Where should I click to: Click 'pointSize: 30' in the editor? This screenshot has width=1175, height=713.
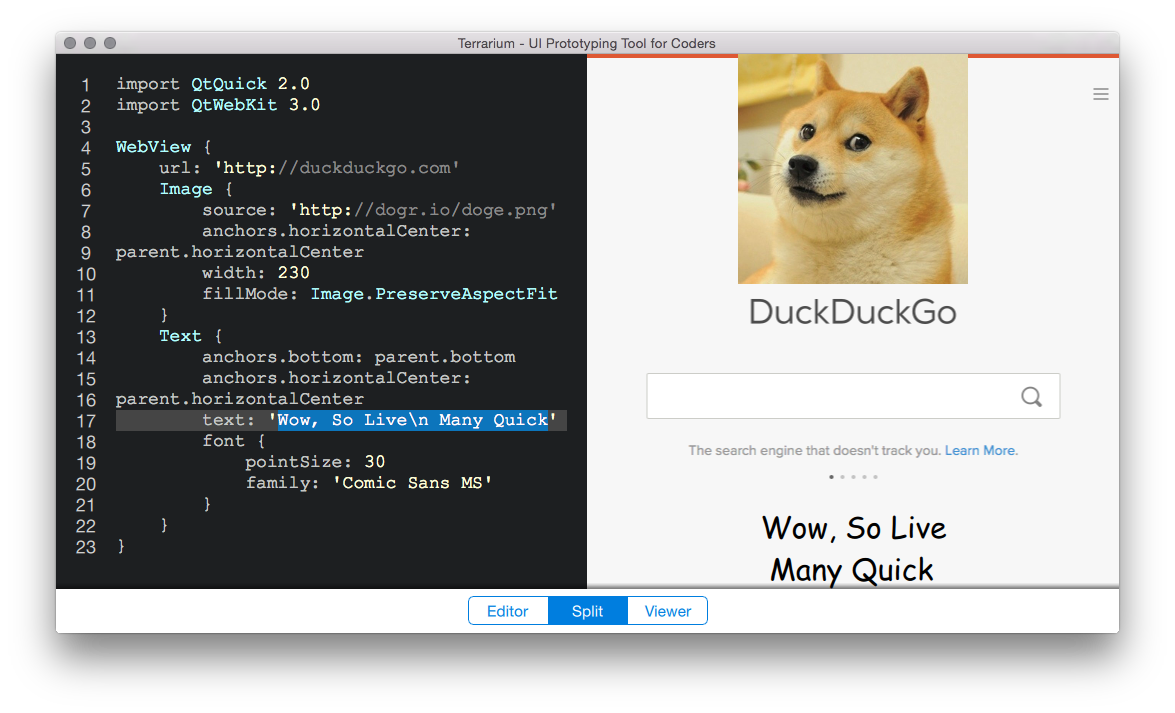tap(315, 462)
